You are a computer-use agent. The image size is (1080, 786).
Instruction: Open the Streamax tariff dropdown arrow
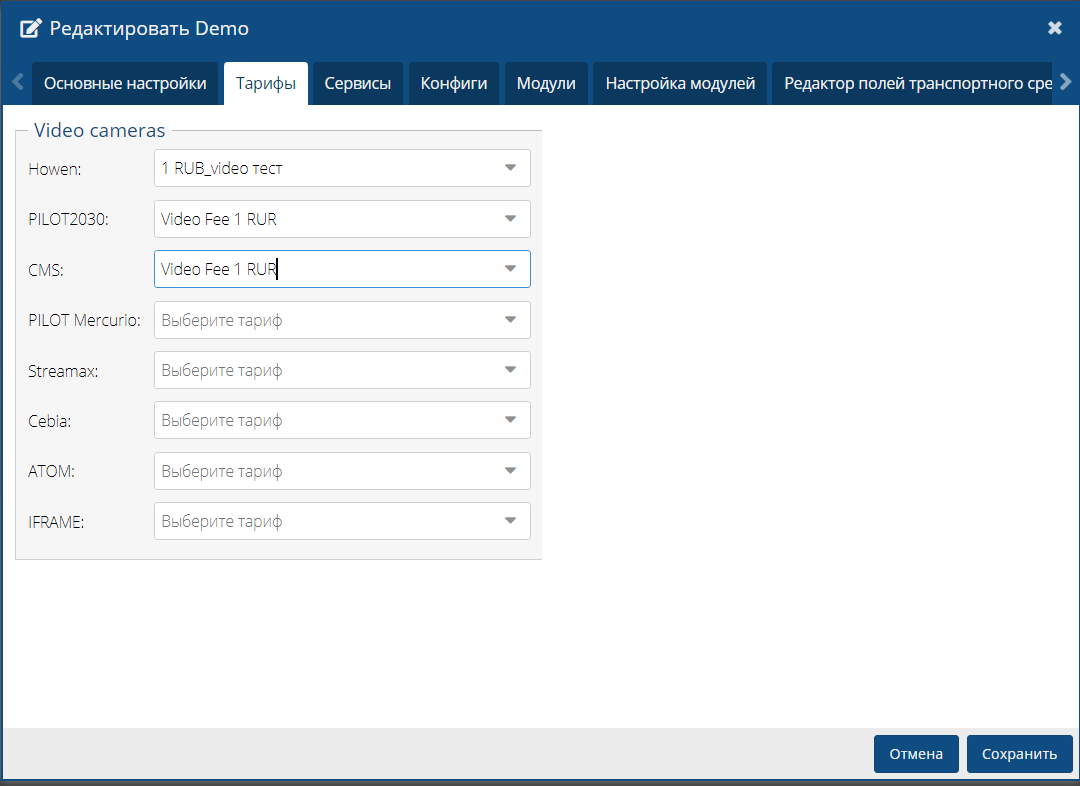click(x=510, y=370)
